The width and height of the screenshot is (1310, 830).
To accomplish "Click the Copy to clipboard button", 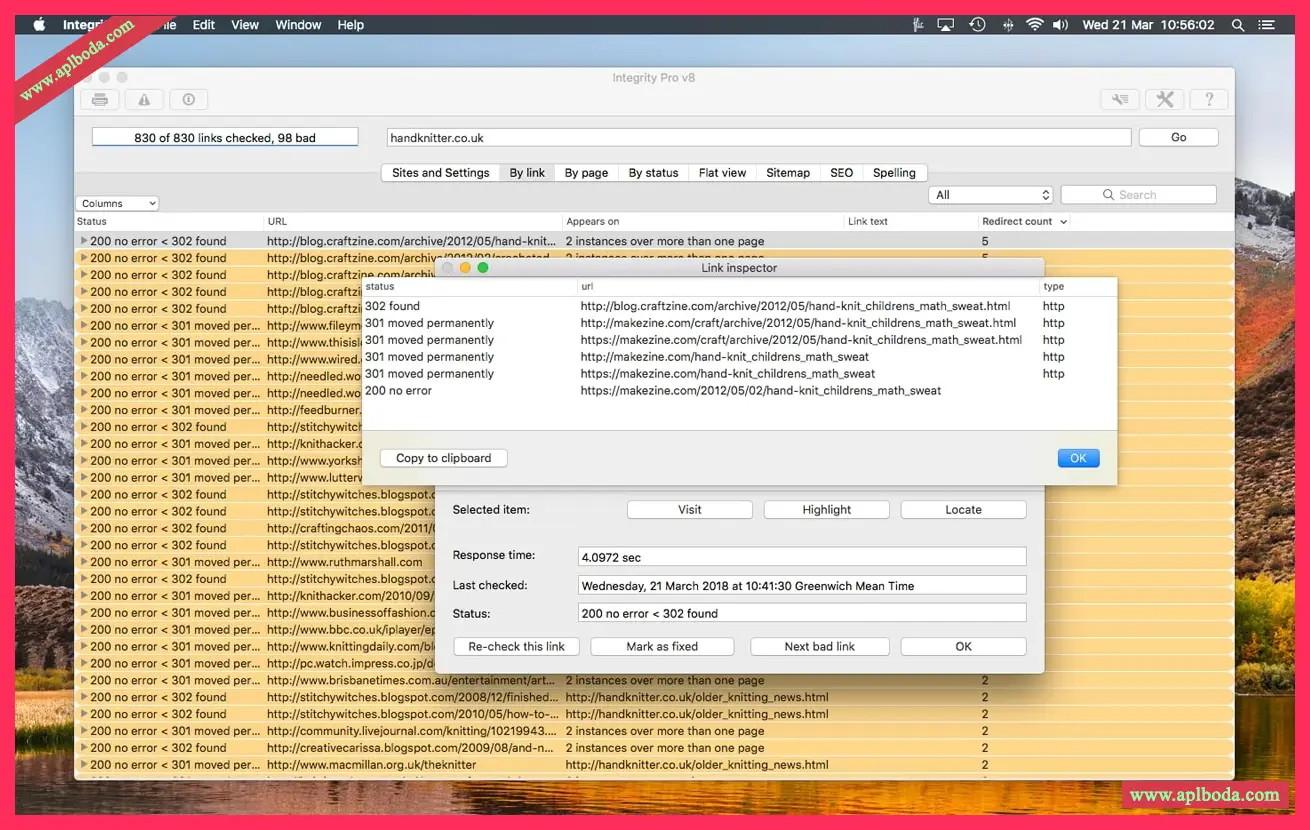I will point(443,458).
